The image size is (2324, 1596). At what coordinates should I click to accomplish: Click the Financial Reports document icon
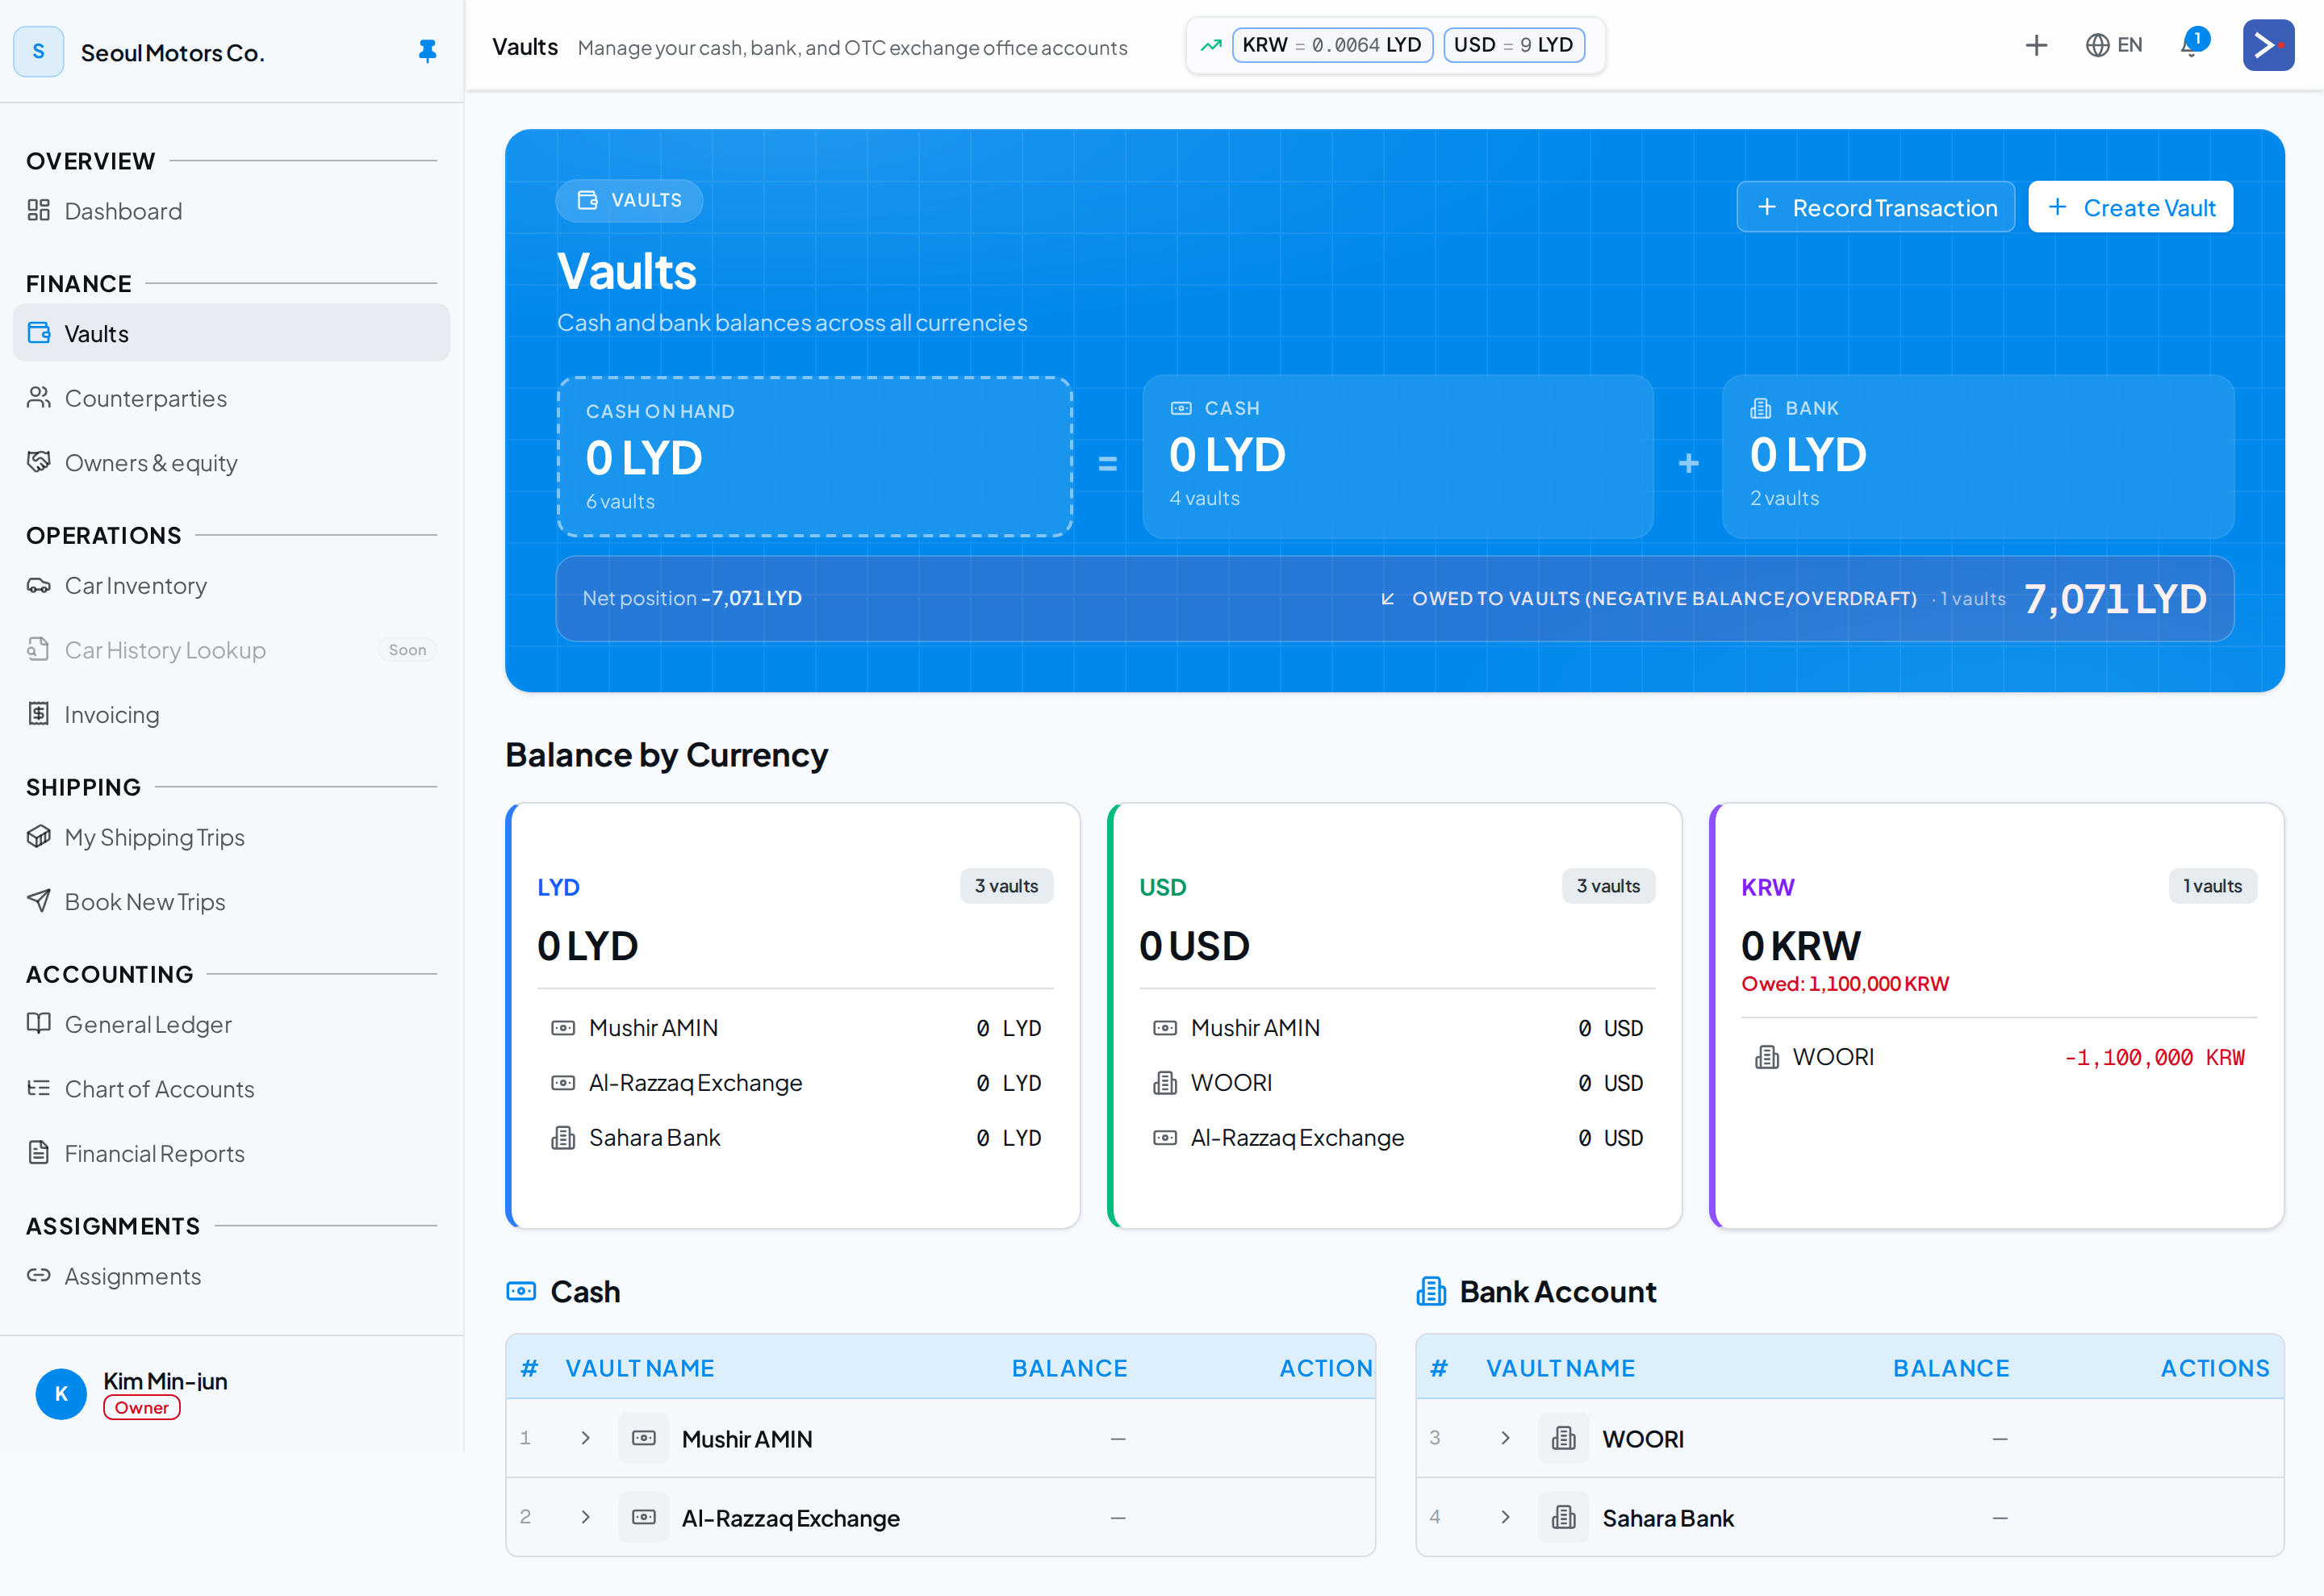[38, 1153]
